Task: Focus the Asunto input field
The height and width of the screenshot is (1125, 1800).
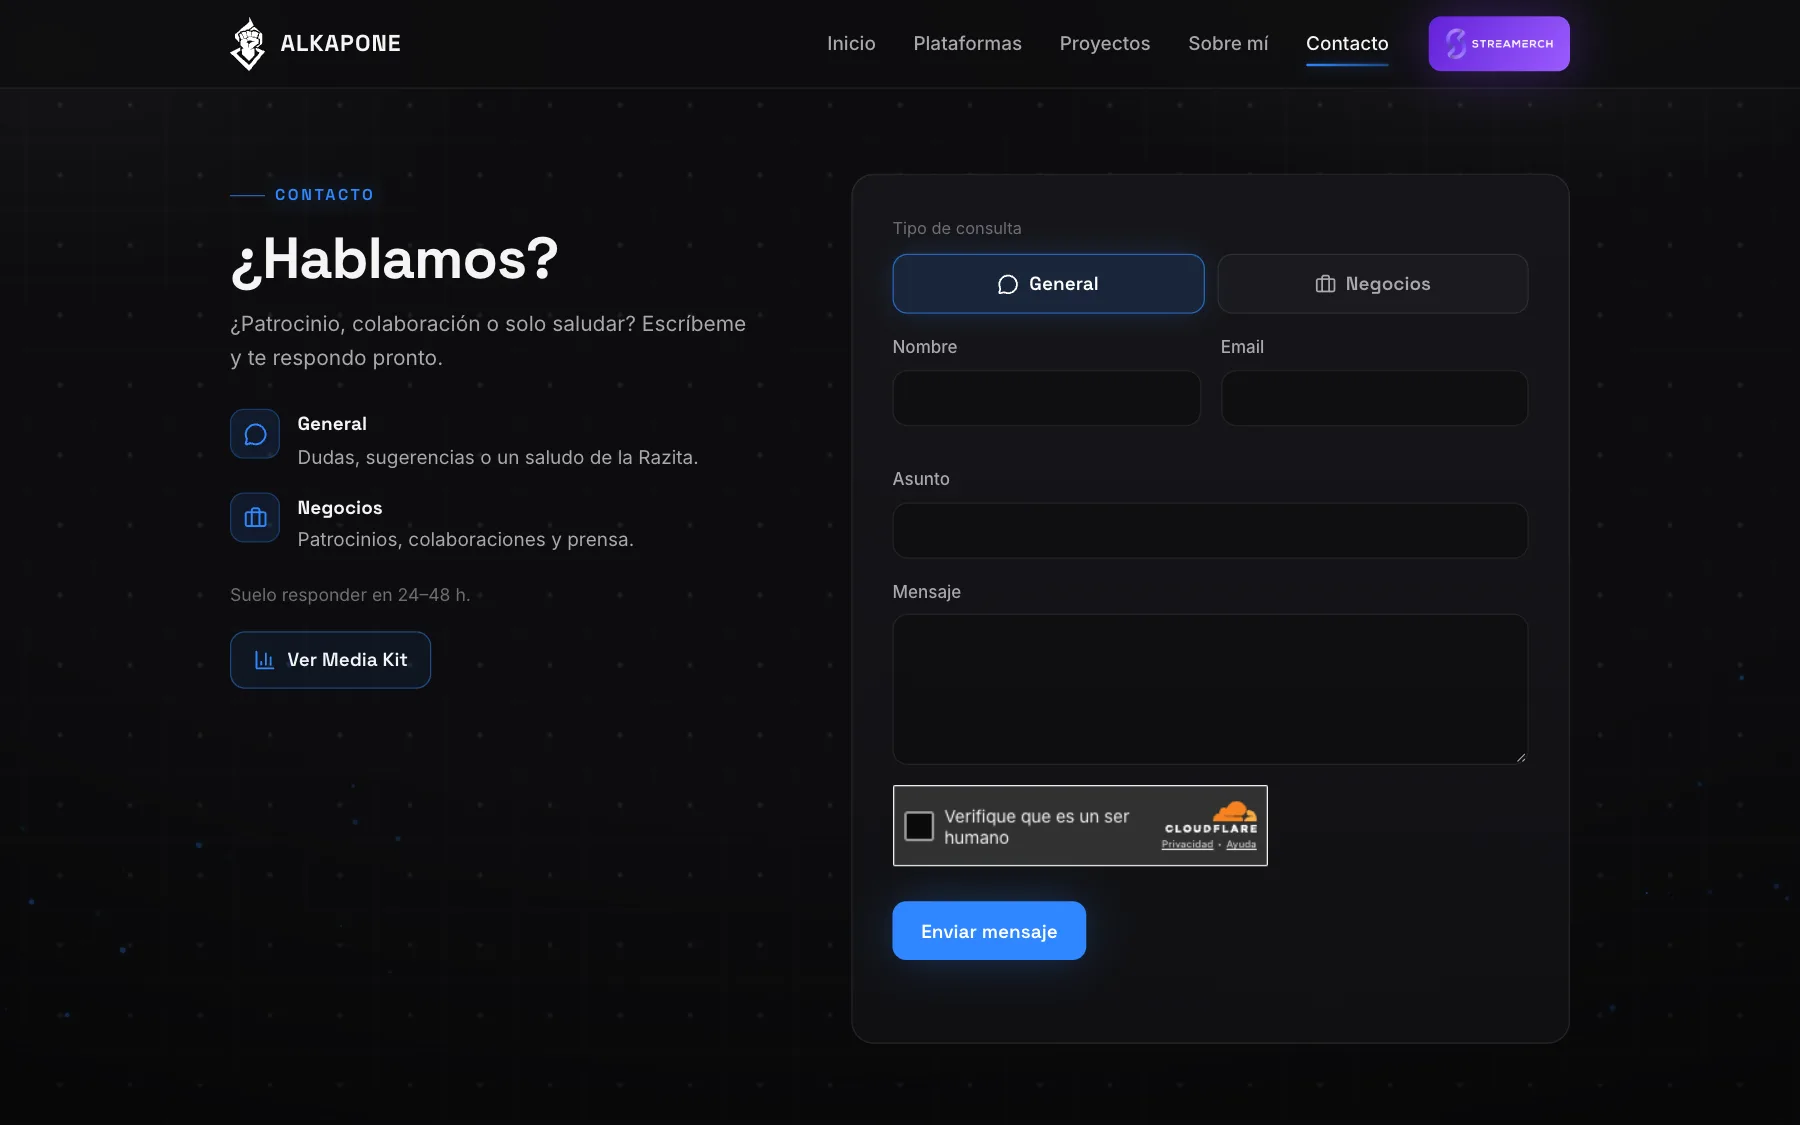Action: (x=1210, y=530)
